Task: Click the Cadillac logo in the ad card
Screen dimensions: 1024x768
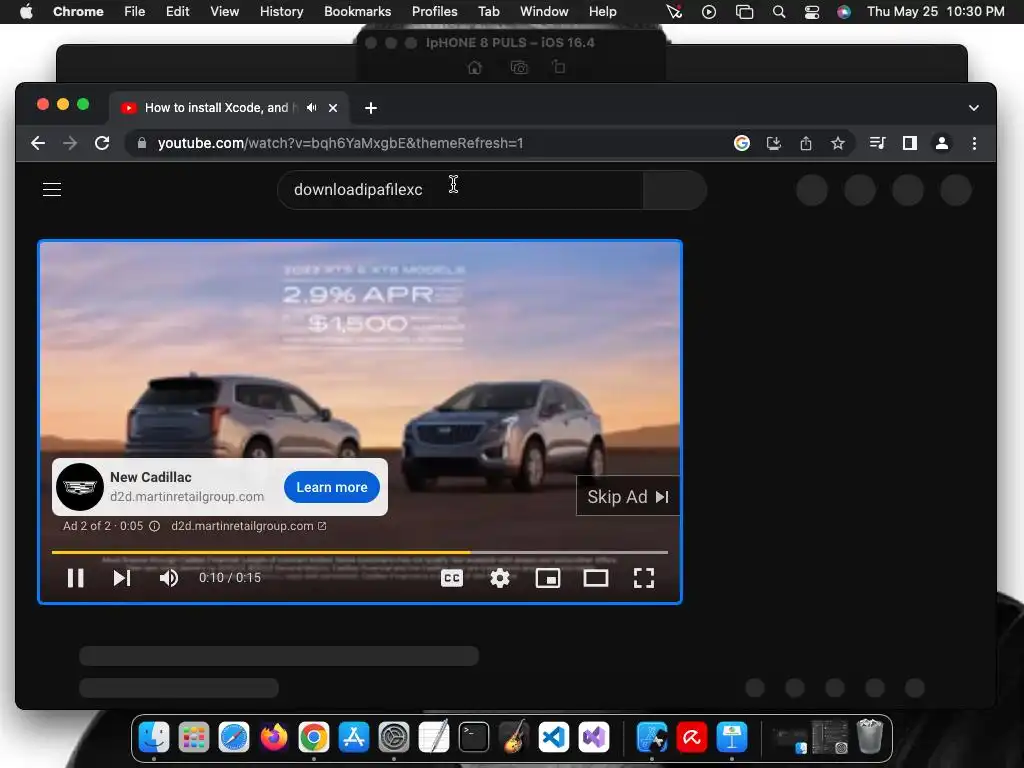Action: tap(80, 487)
